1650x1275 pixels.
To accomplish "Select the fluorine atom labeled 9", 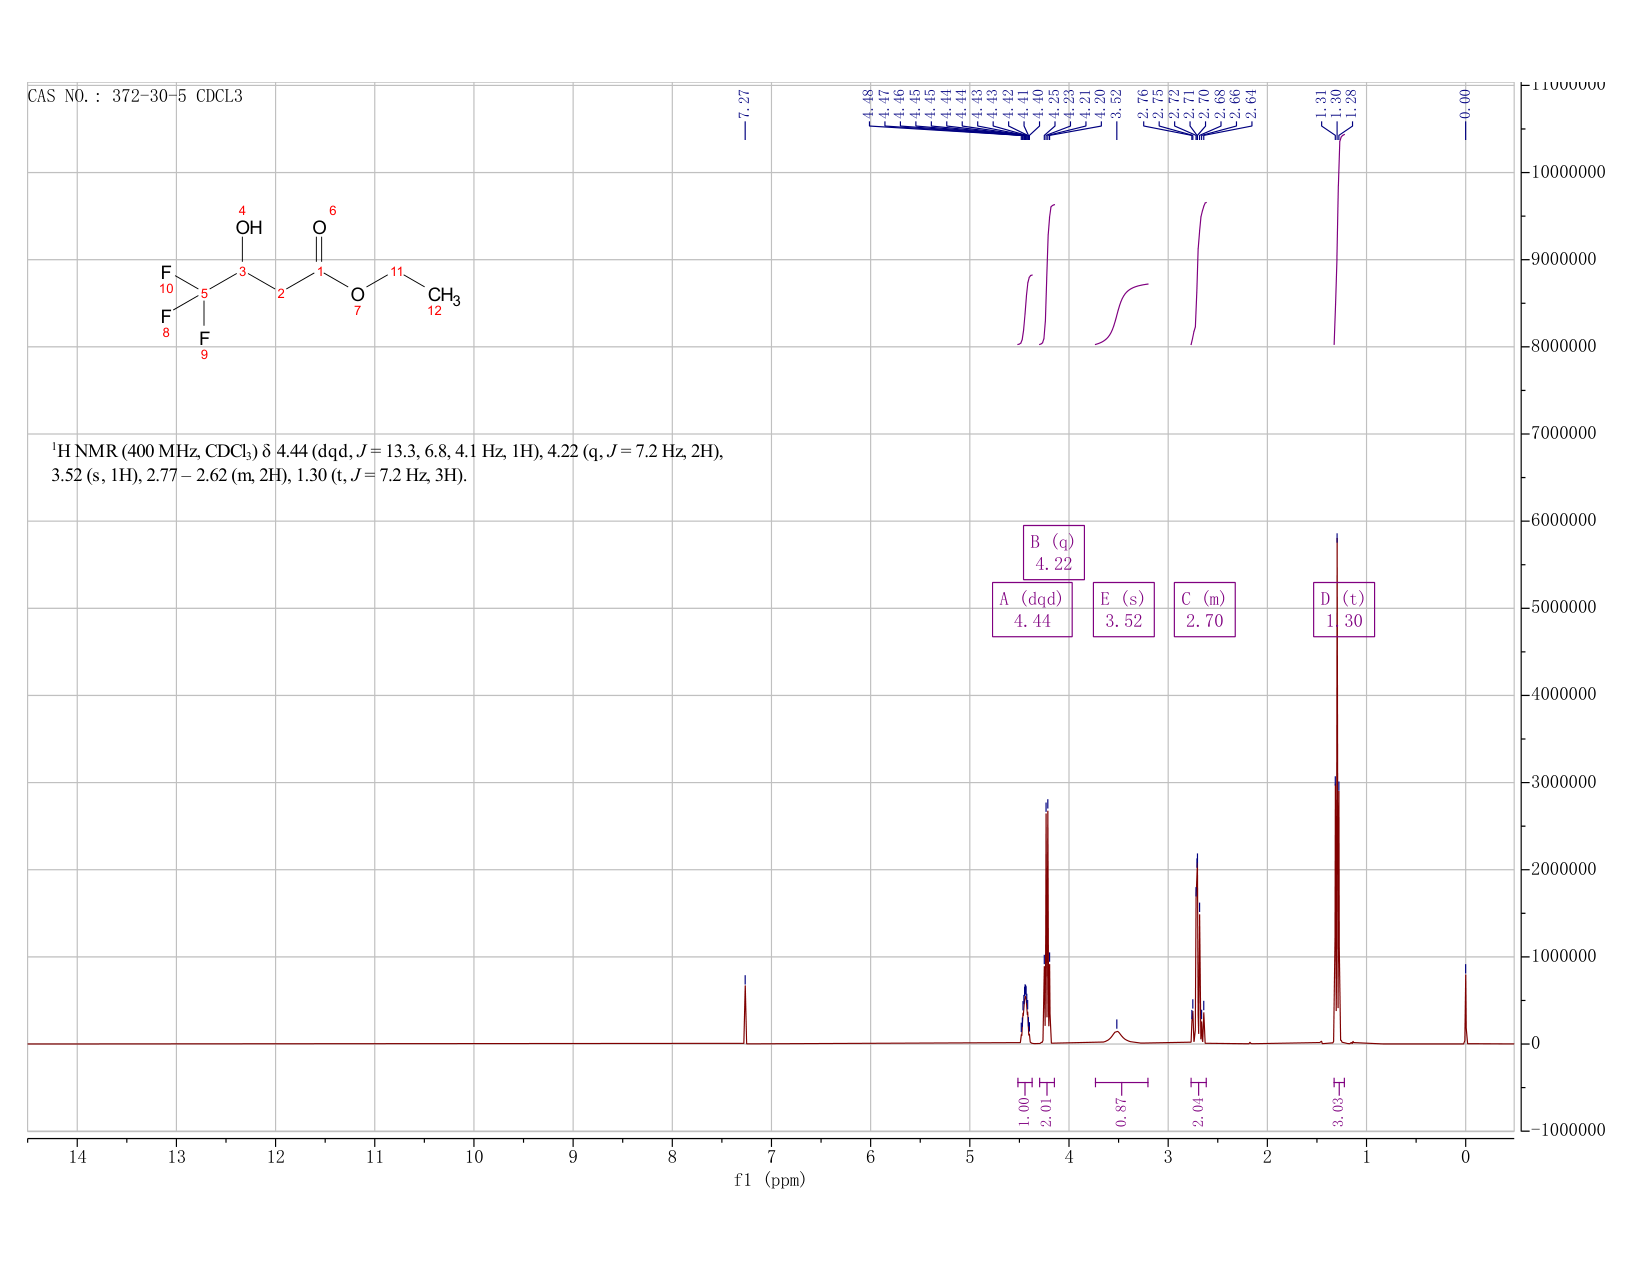I will pos(204,338).
